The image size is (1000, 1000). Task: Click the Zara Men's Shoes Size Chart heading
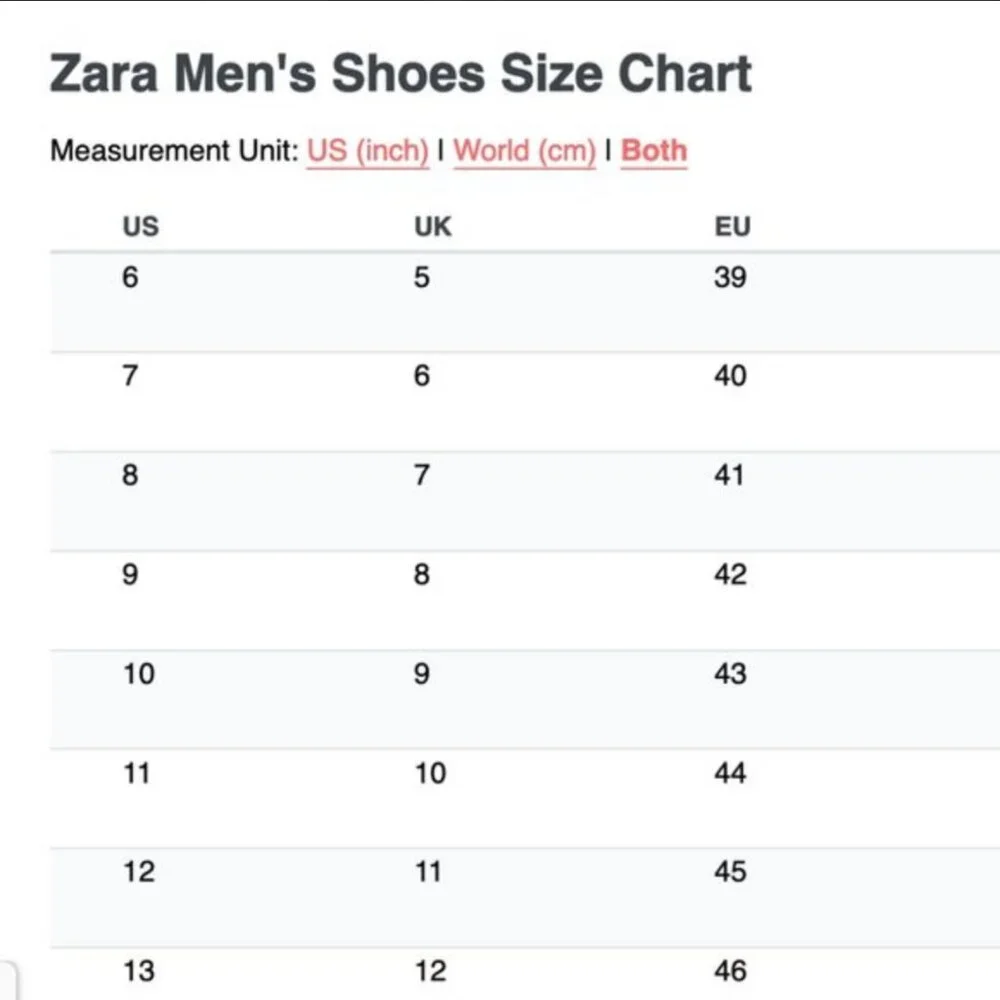[x=401, y=73]
